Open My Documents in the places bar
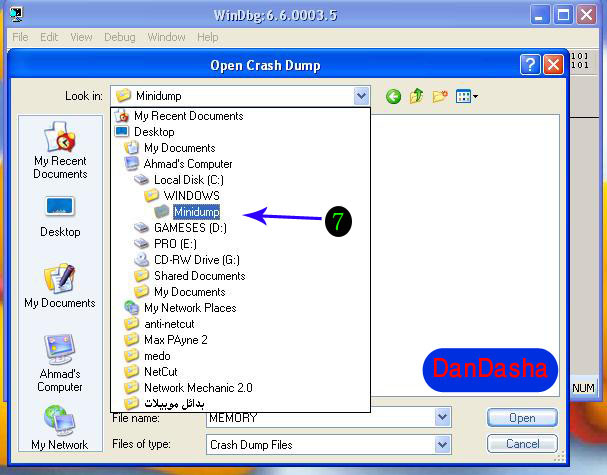607x475 pixels. point(60,286)
